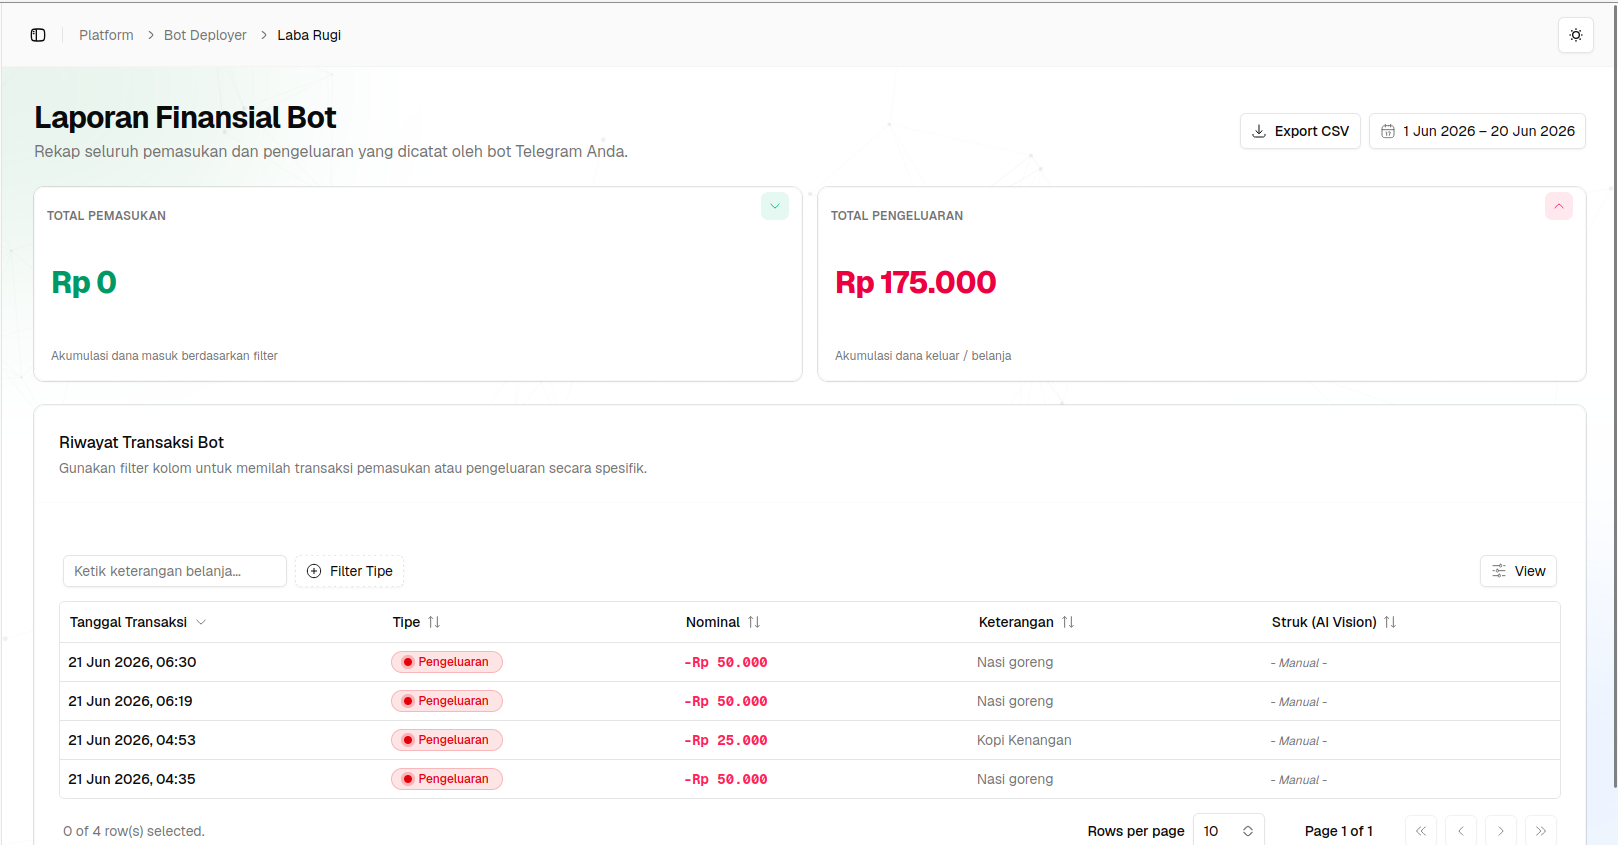Screen dimensions: 1618x845
Task: Open Bot Deployer breadcrumb link
Action: 205,35
